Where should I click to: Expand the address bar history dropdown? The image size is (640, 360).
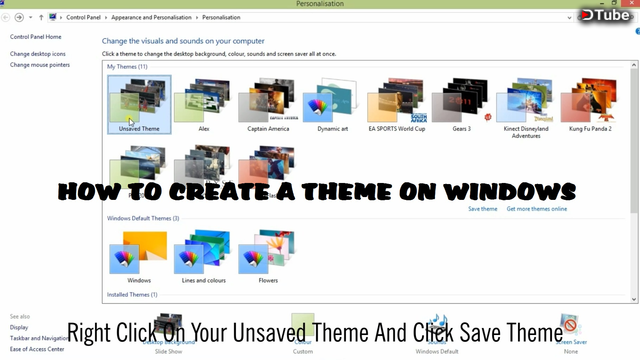click(x=569, y=18)
